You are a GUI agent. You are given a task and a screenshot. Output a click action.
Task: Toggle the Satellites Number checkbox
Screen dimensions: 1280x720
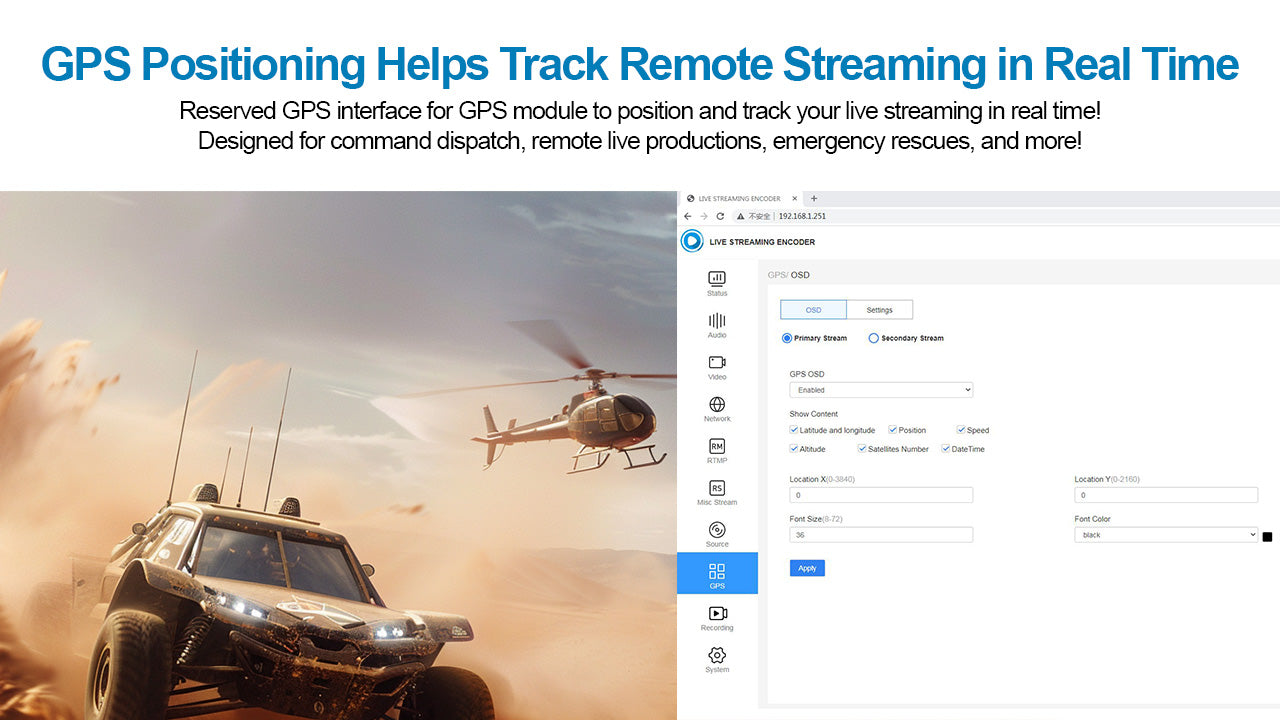[862, 449]
